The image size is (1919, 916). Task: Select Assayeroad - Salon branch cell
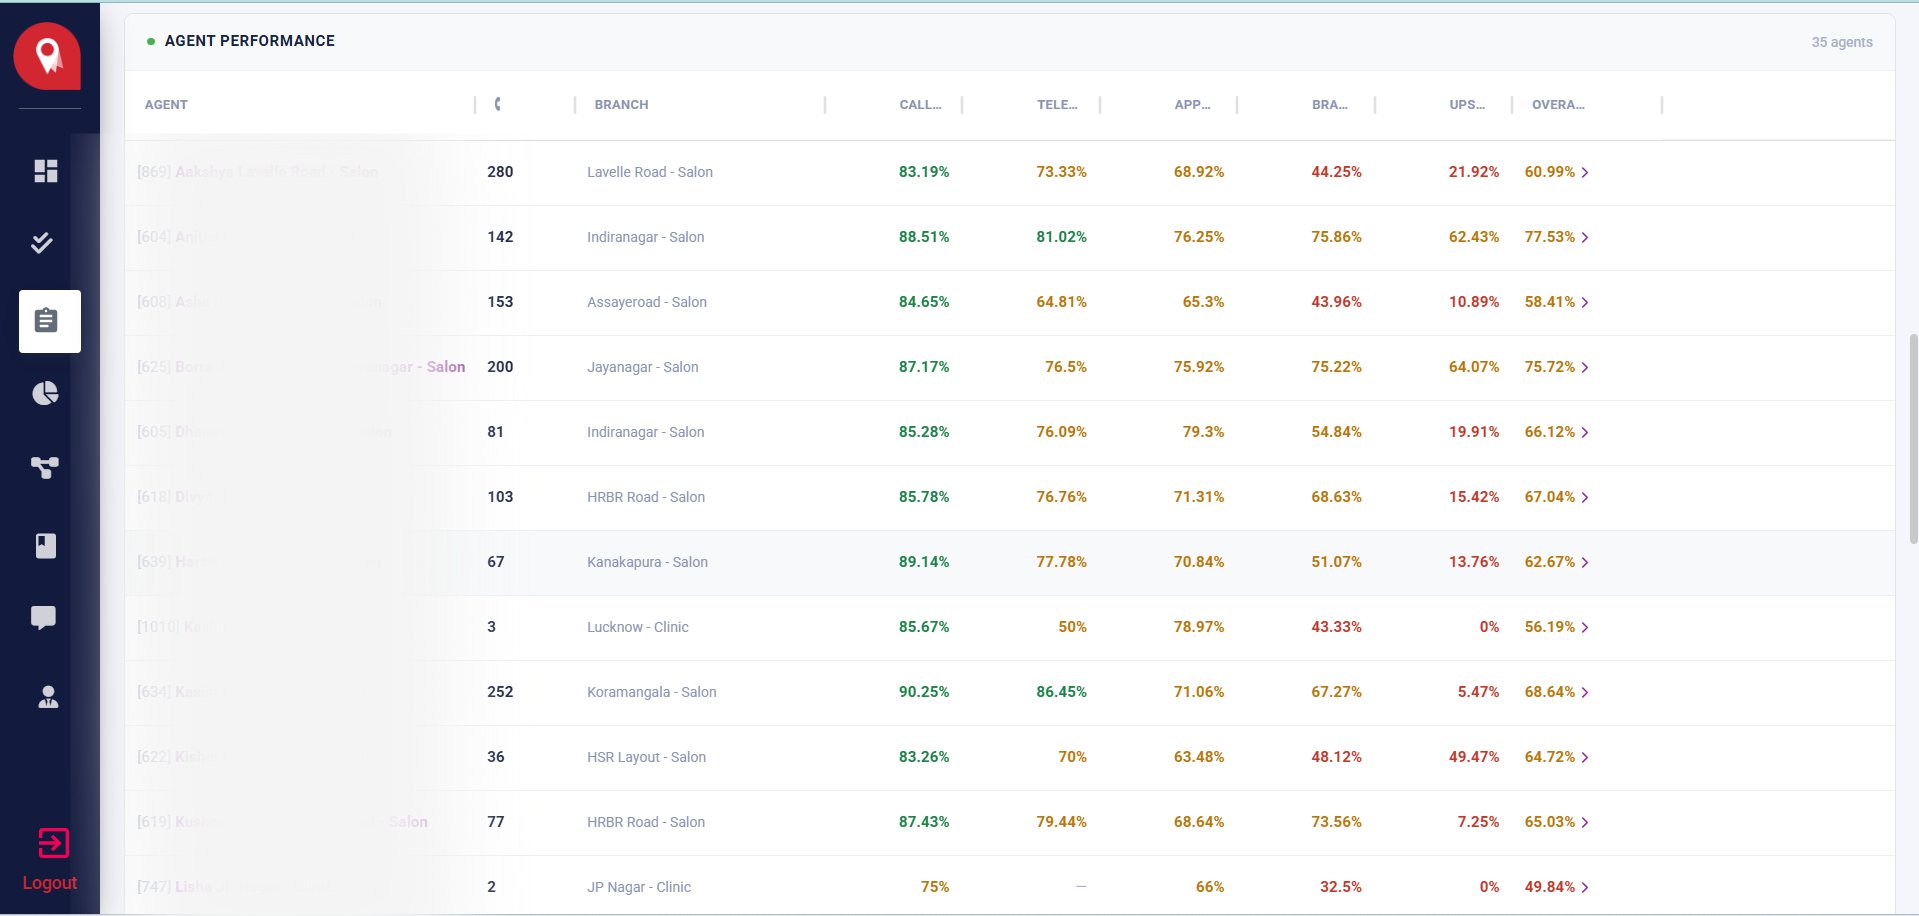point(647,302)
